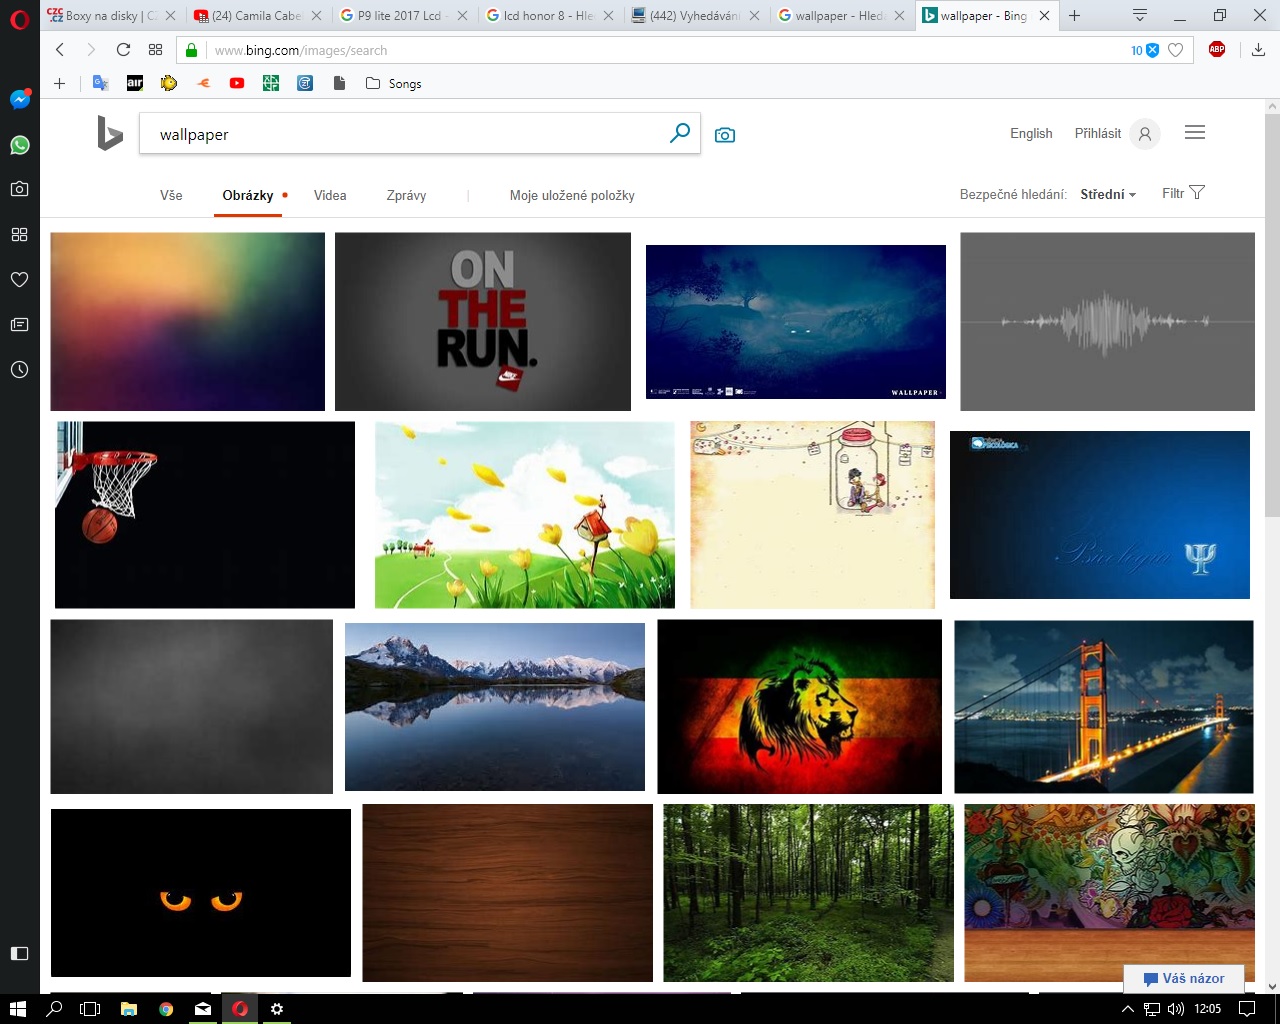Open the Opera main menu
Viewport: 1280px width, 1024px height.
(x=19, y=19)
